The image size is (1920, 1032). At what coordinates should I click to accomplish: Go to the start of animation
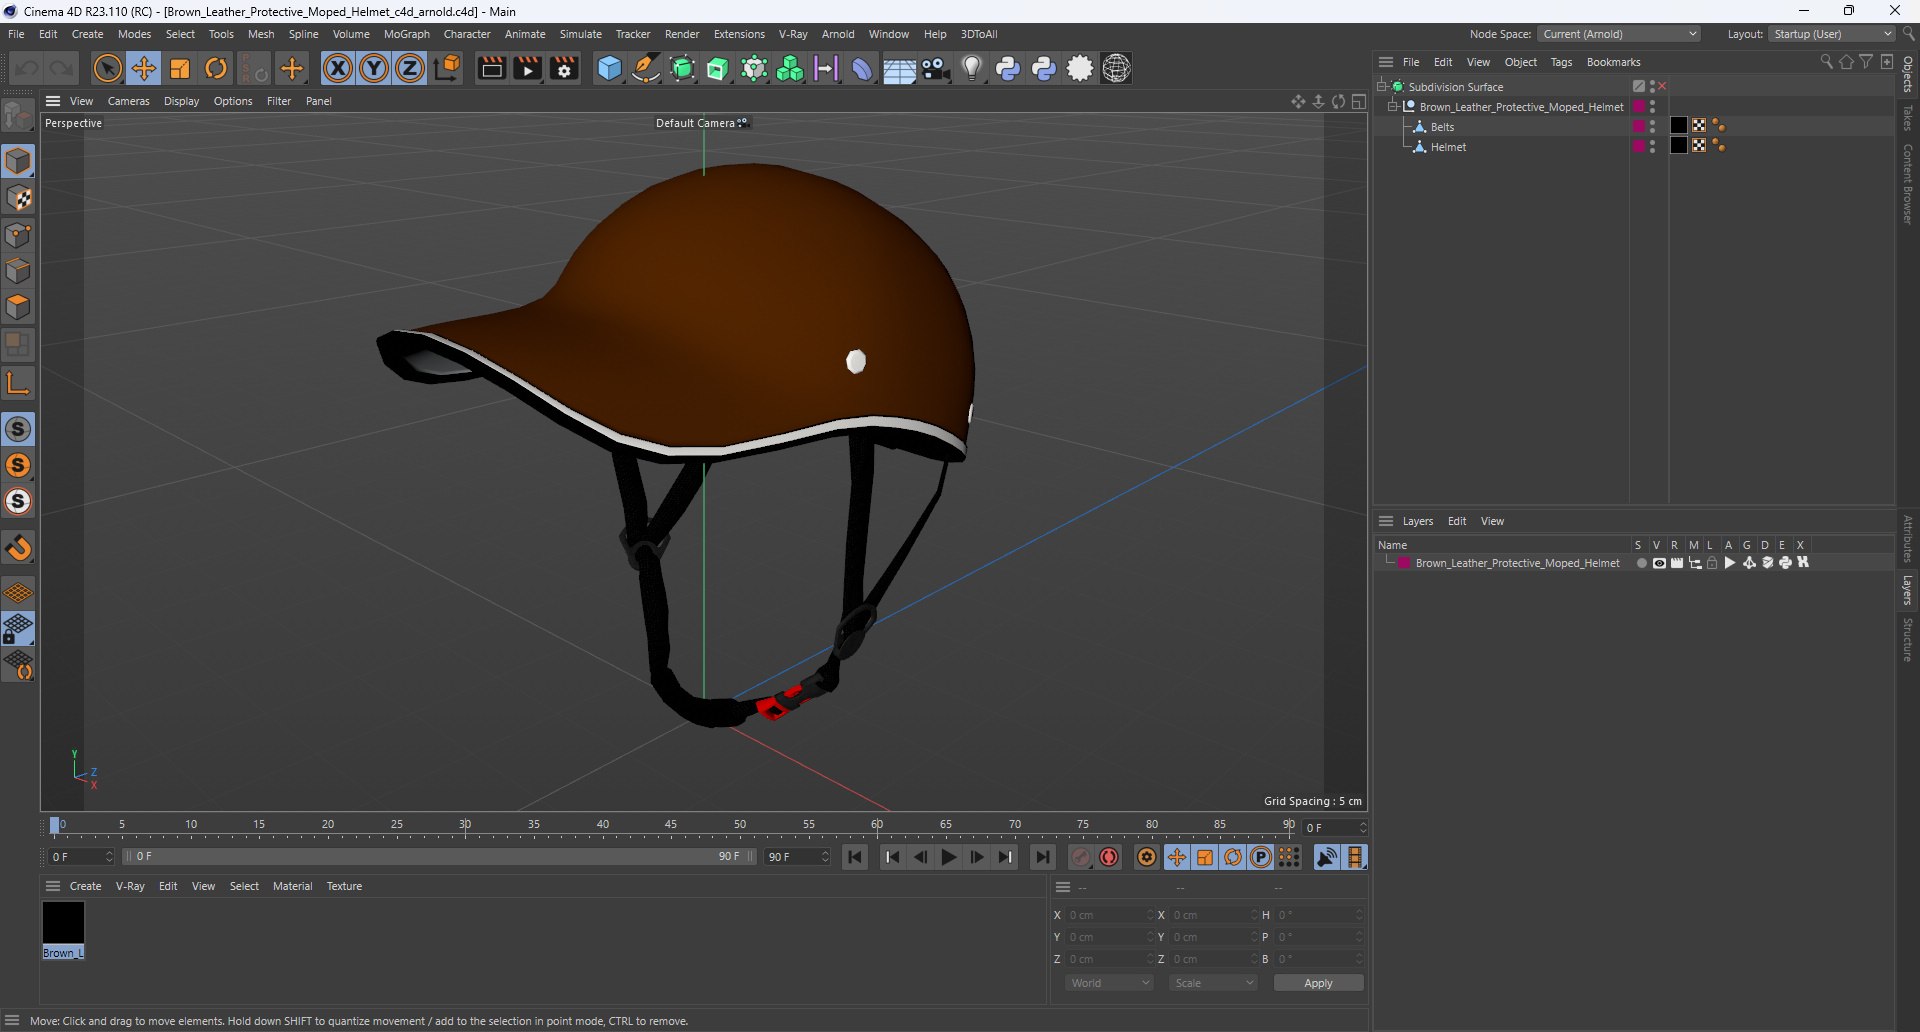tap(855, 857)
